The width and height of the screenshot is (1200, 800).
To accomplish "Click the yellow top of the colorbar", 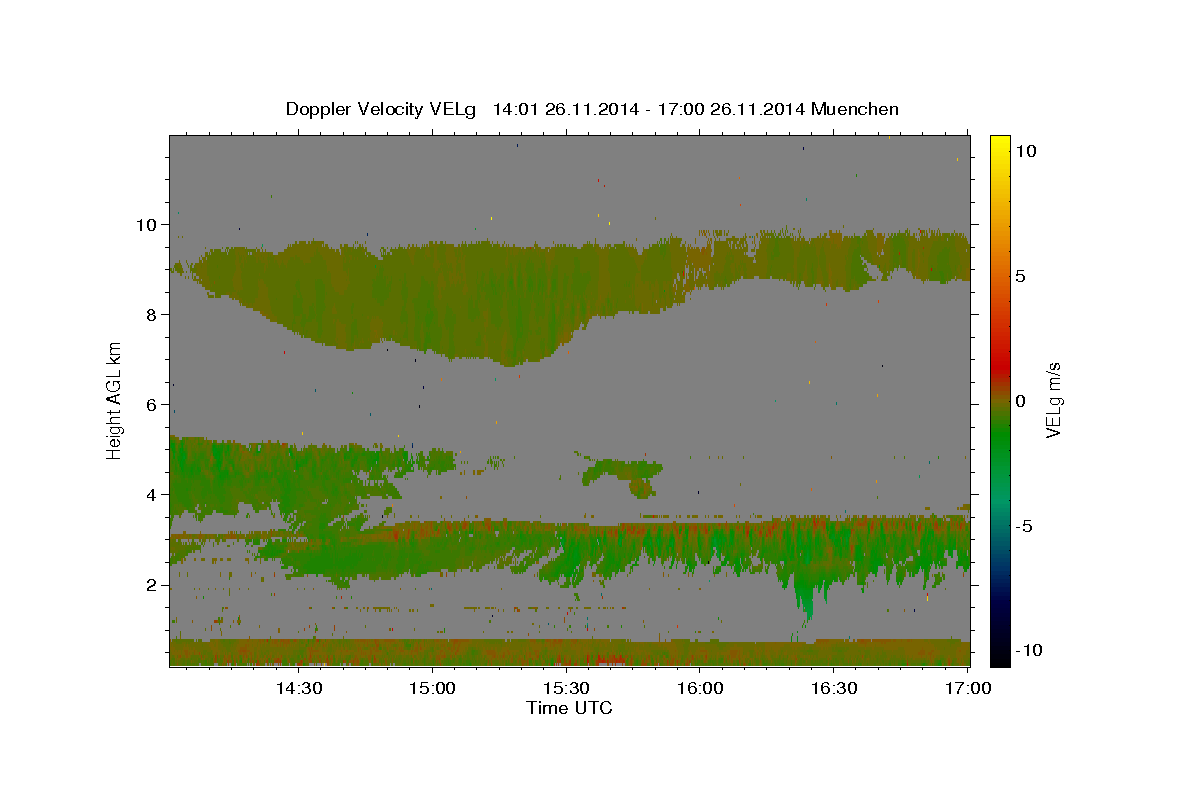I will click(1000, 141).
